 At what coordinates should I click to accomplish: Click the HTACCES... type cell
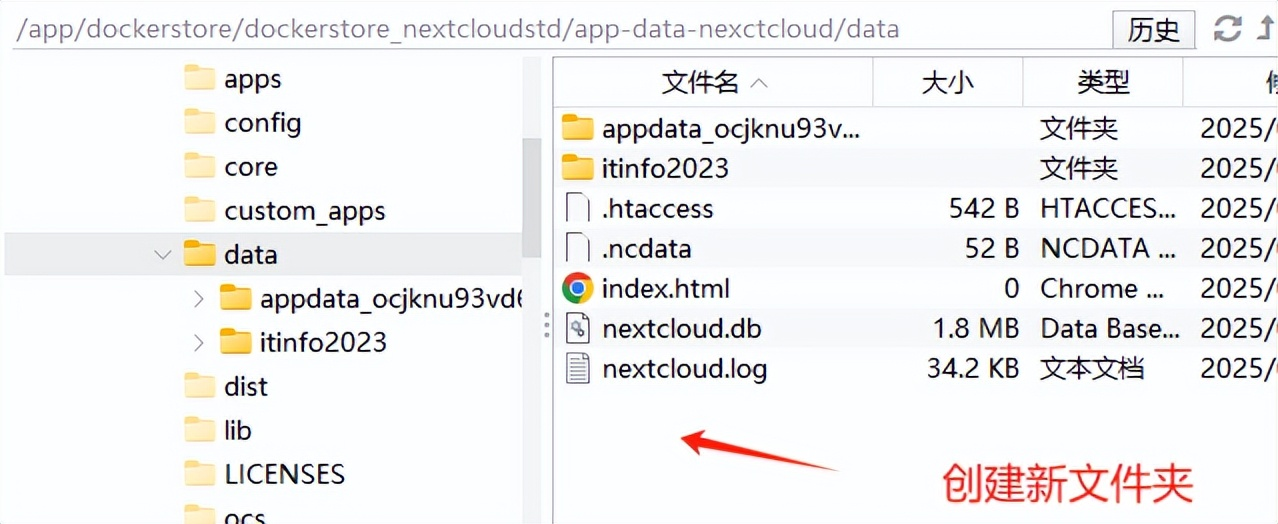point(1108,208)
